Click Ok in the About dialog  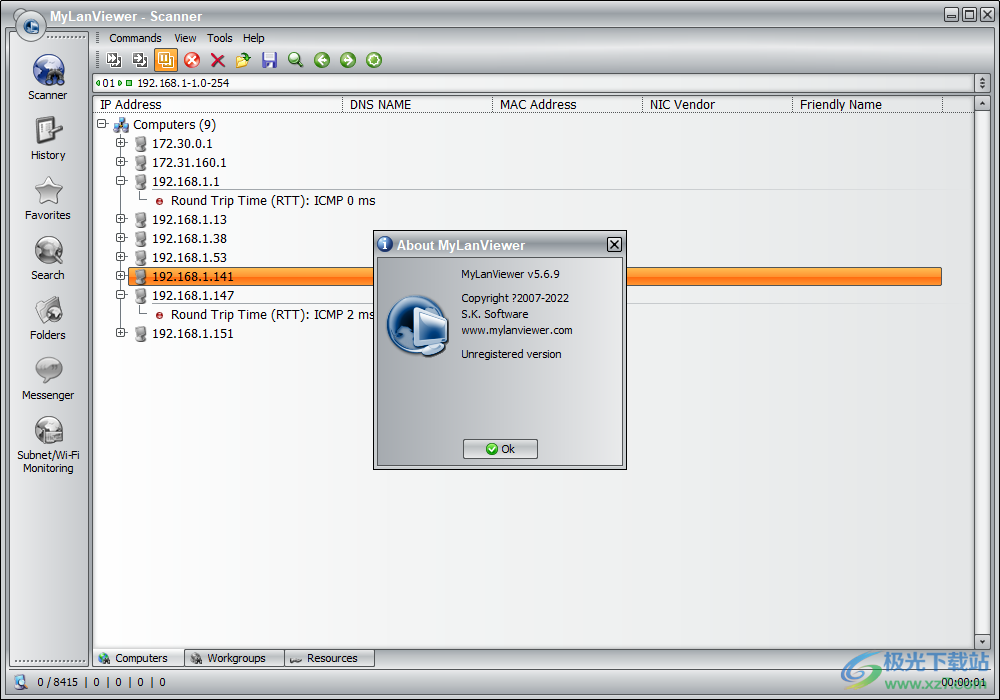500,449
